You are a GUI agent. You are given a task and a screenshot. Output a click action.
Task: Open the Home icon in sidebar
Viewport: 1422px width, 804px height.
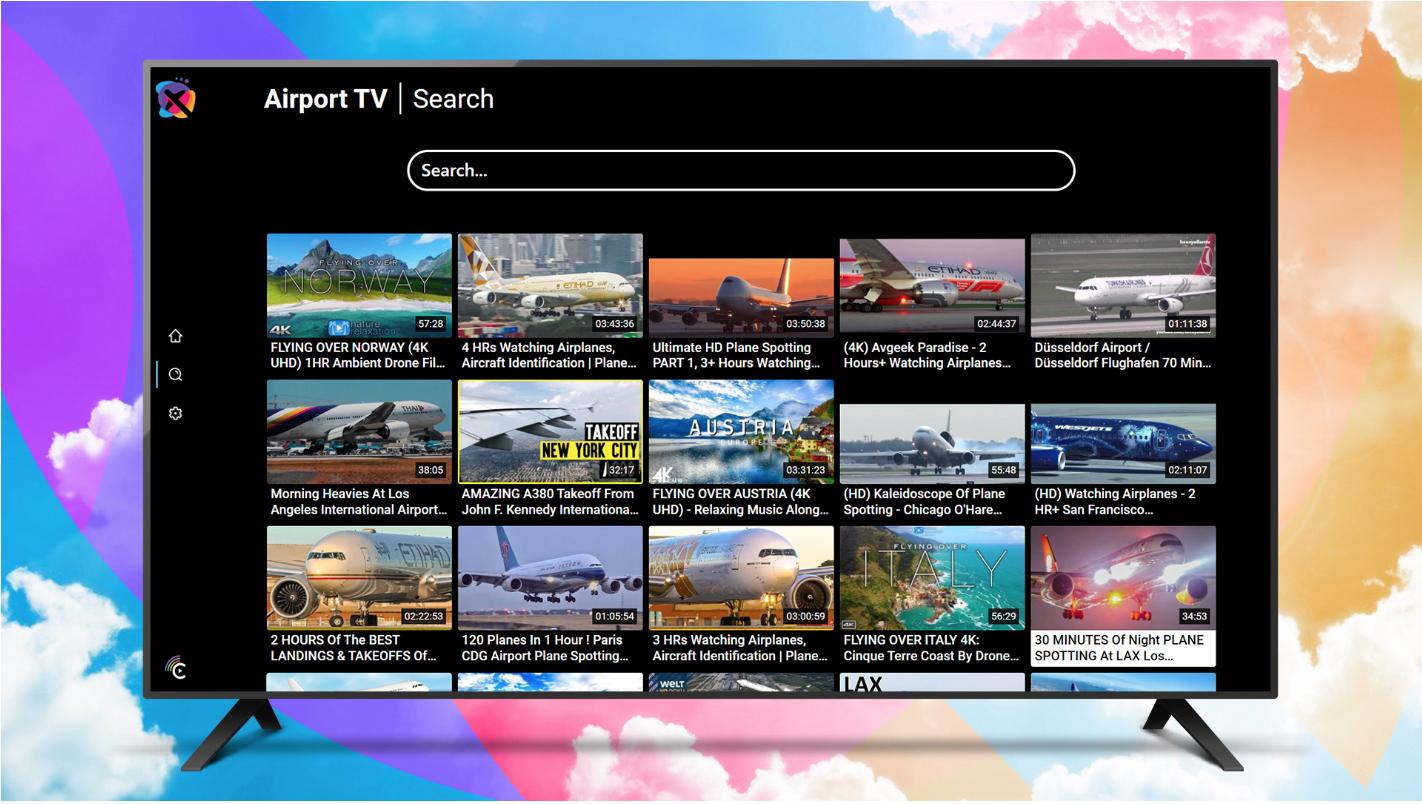point(175,336)
